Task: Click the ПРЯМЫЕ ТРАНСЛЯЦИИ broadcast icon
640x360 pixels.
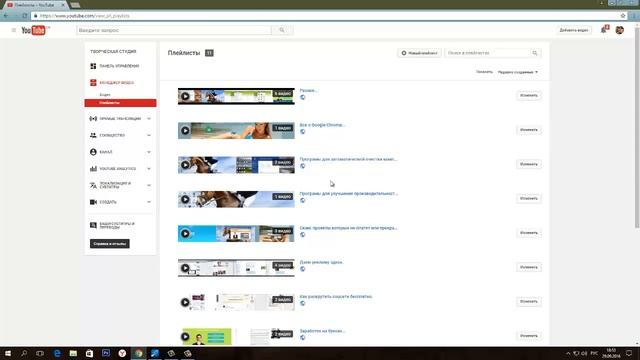Action: point(93,119)
